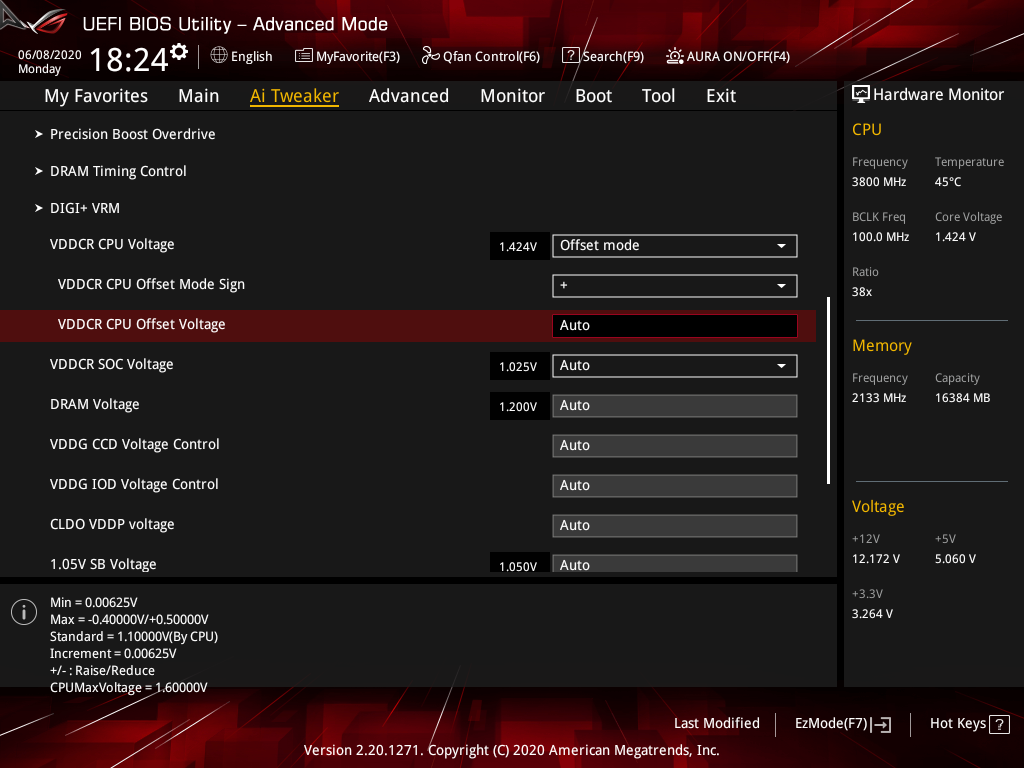
Task: Select 1.05V SB Voltage label
Action: (x=103, y=564)
